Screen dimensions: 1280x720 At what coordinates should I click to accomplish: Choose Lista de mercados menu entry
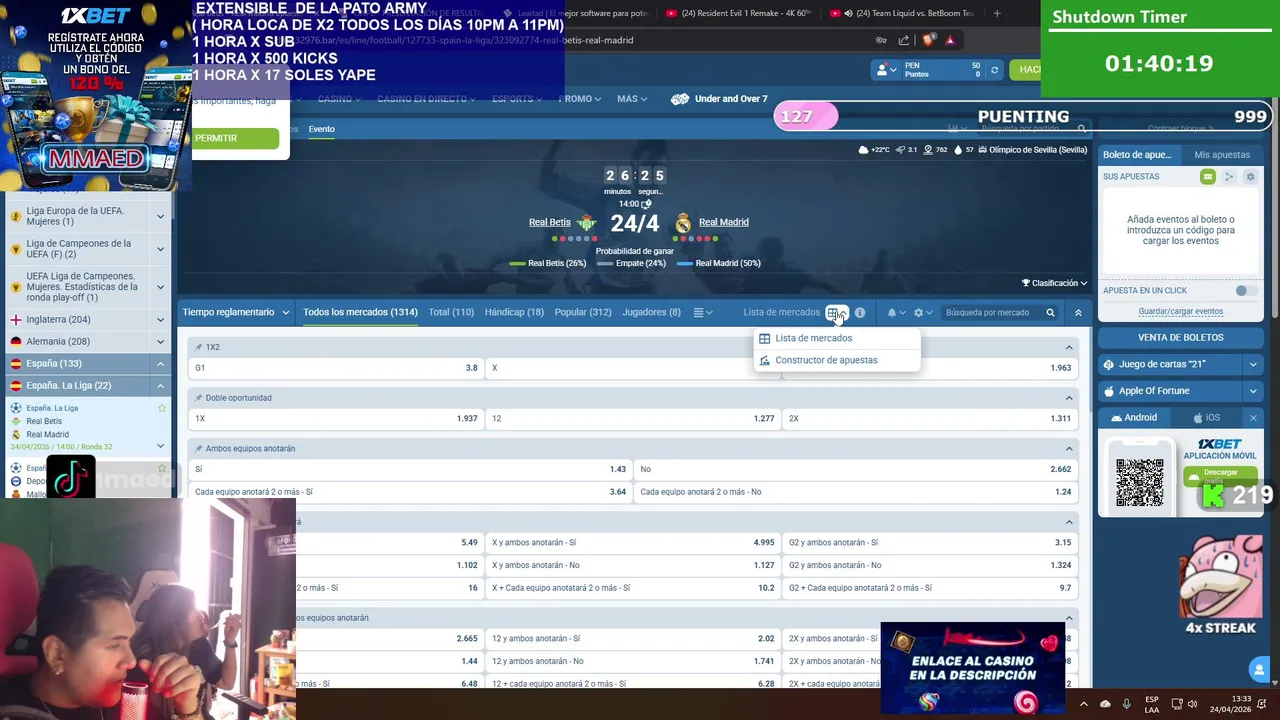(x=836, y=339)
